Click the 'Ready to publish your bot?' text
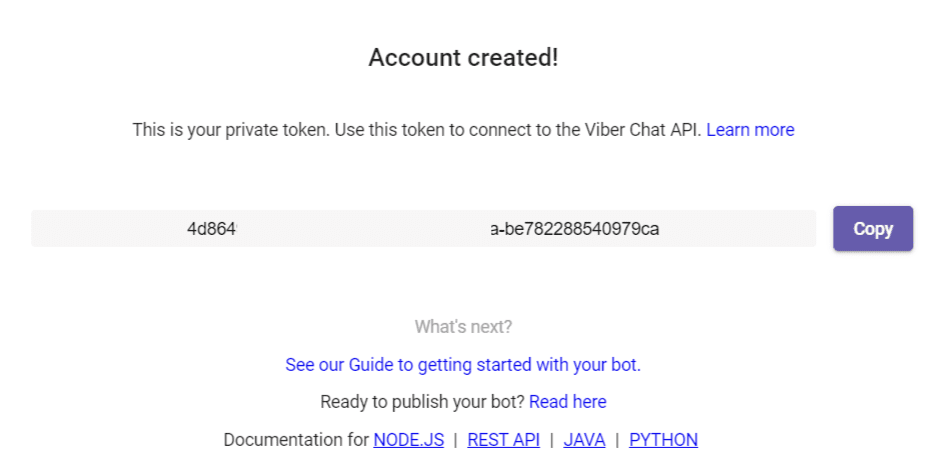The width and height of the screenshot is (935, 472). 422,402
